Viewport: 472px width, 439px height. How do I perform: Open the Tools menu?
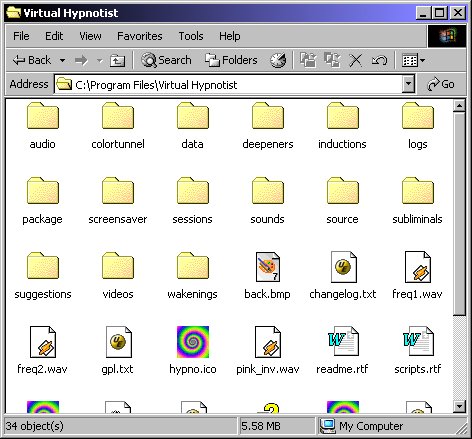191,36
